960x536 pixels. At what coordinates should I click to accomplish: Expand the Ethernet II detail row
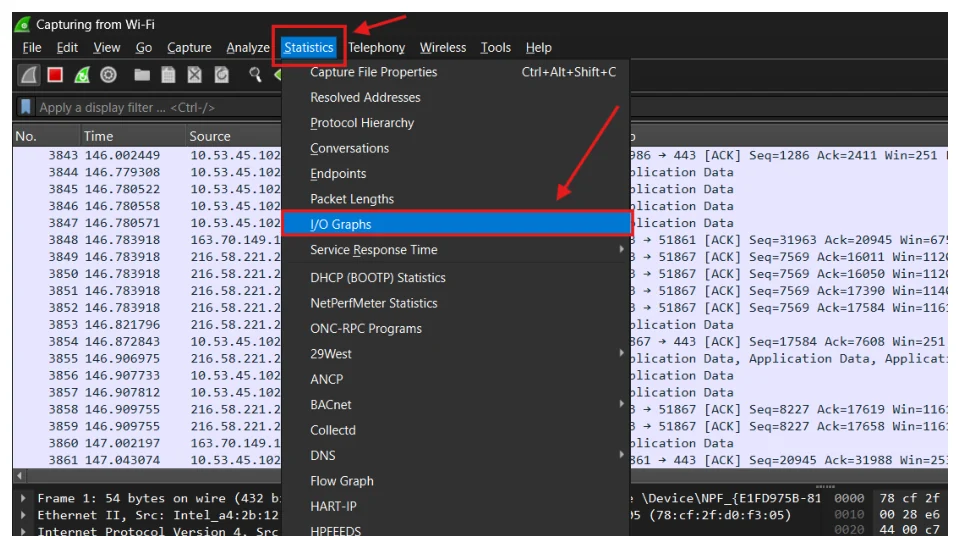click(23, 515)
